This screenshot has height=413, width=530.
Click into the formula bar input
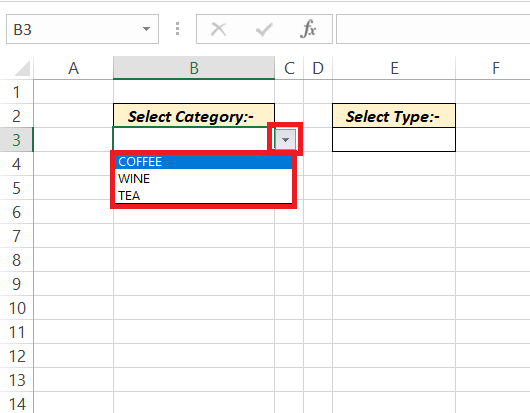tap(433, 29)
